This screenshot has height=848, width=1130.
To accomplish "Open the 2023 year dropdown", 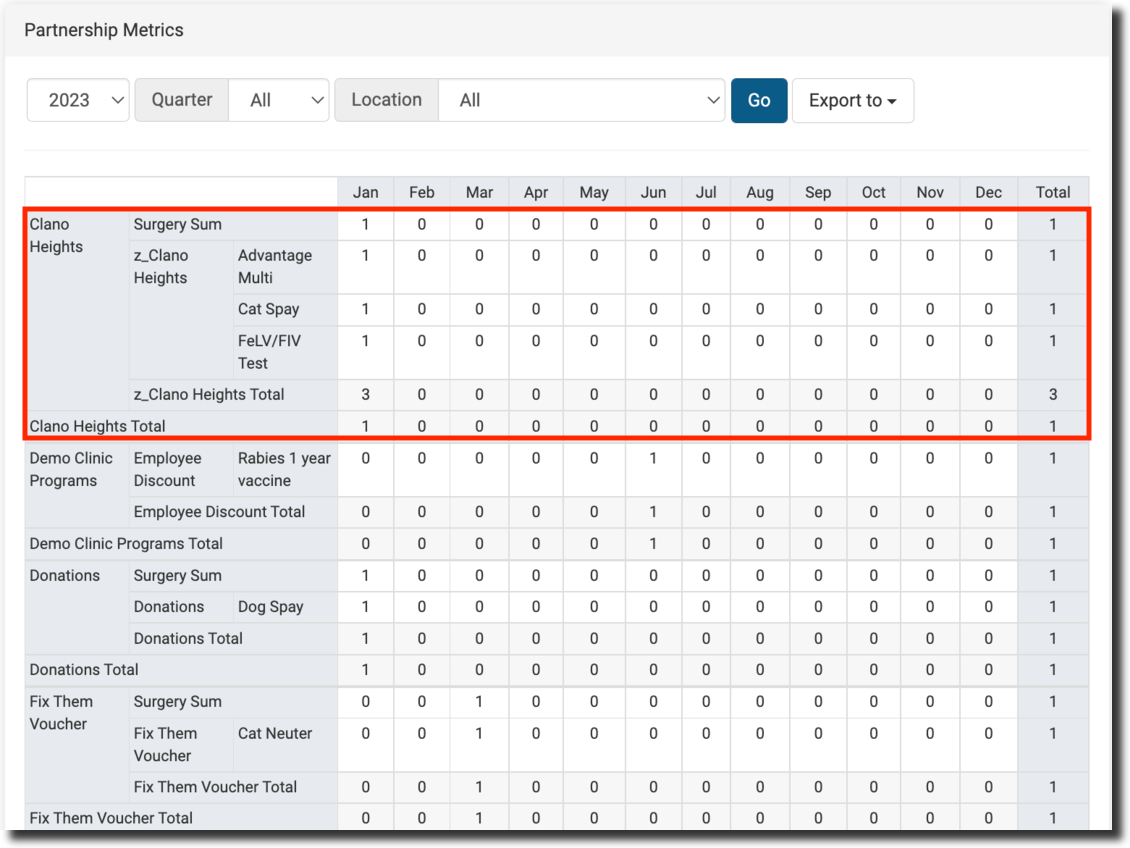I will [x=78, y=100].
